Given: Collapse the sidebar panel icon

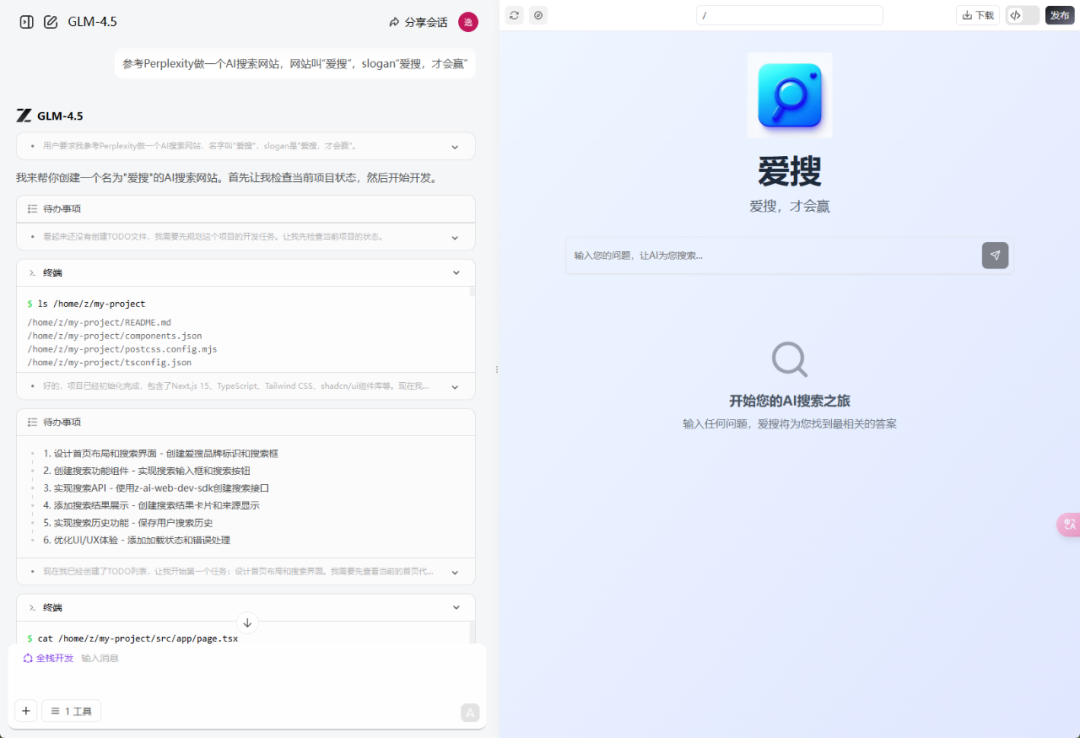Looking at the screenshot, I should click(x=26, y=22).
